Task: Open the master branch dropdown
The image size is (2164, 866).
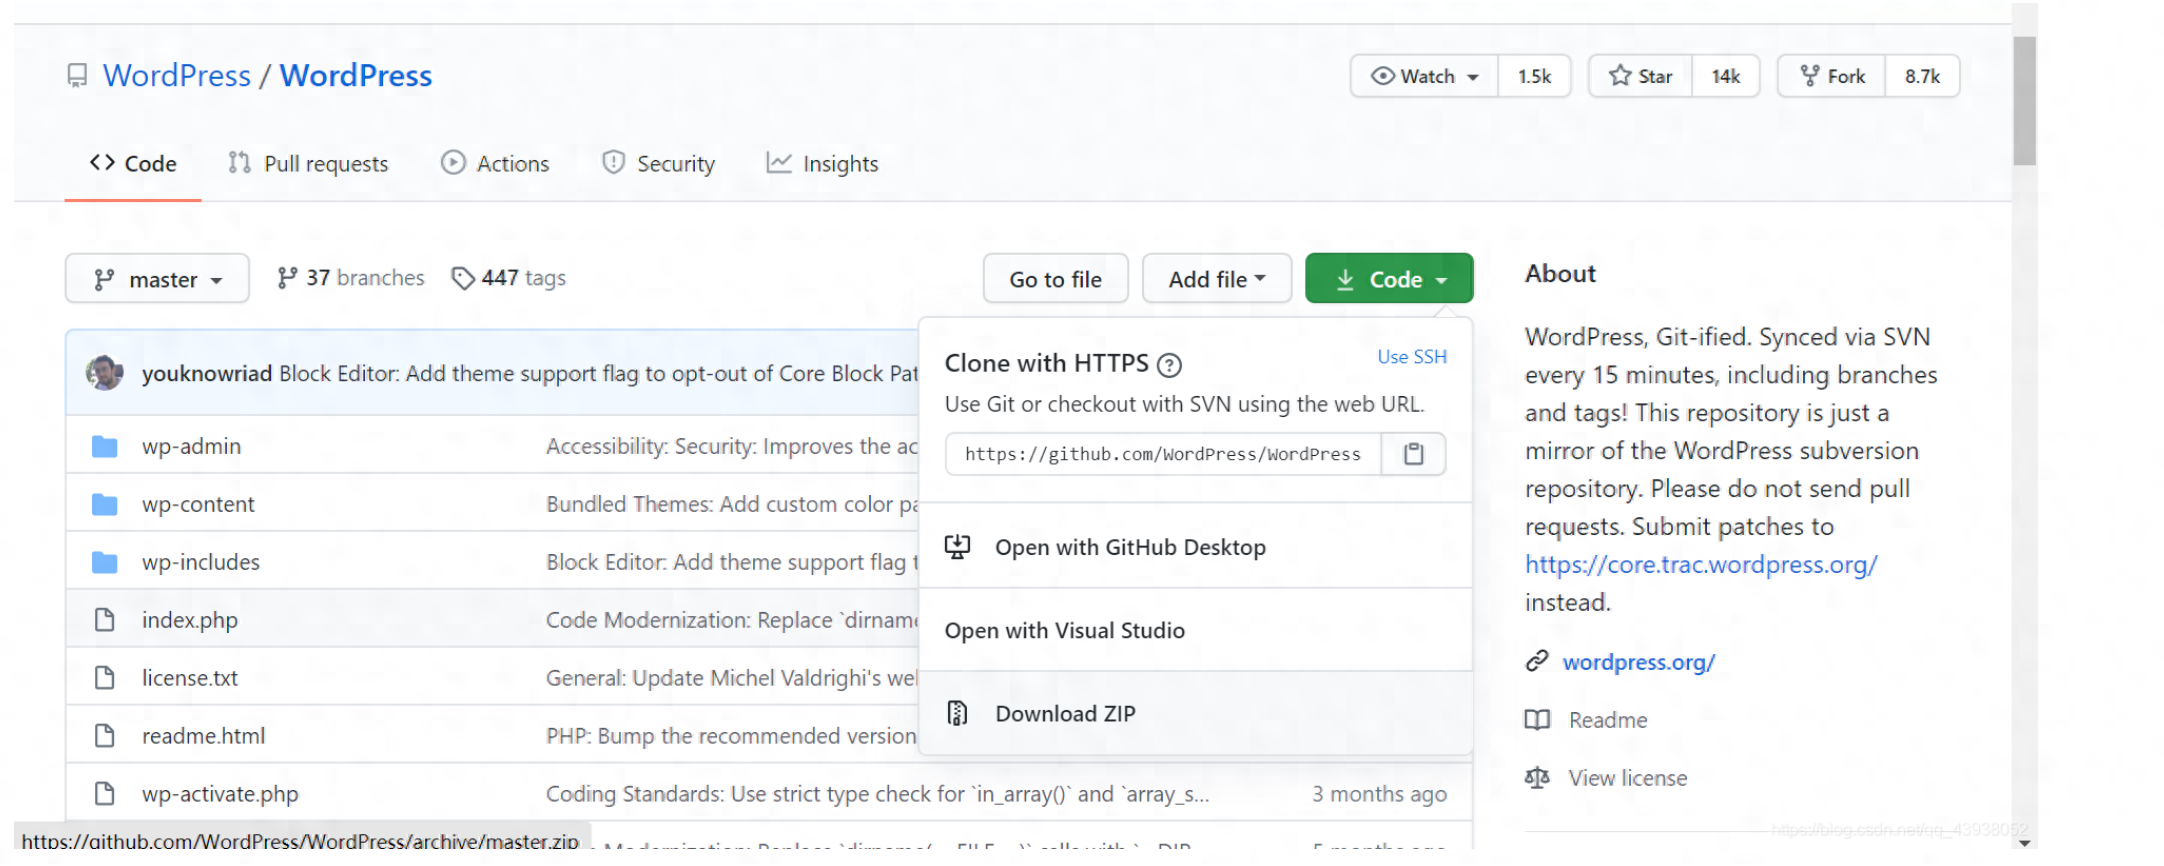Action: 157,278
